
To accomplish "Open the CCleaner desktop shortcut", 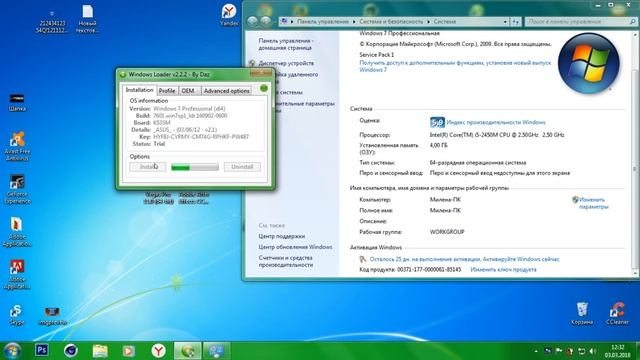I will (x=617, y=313).
